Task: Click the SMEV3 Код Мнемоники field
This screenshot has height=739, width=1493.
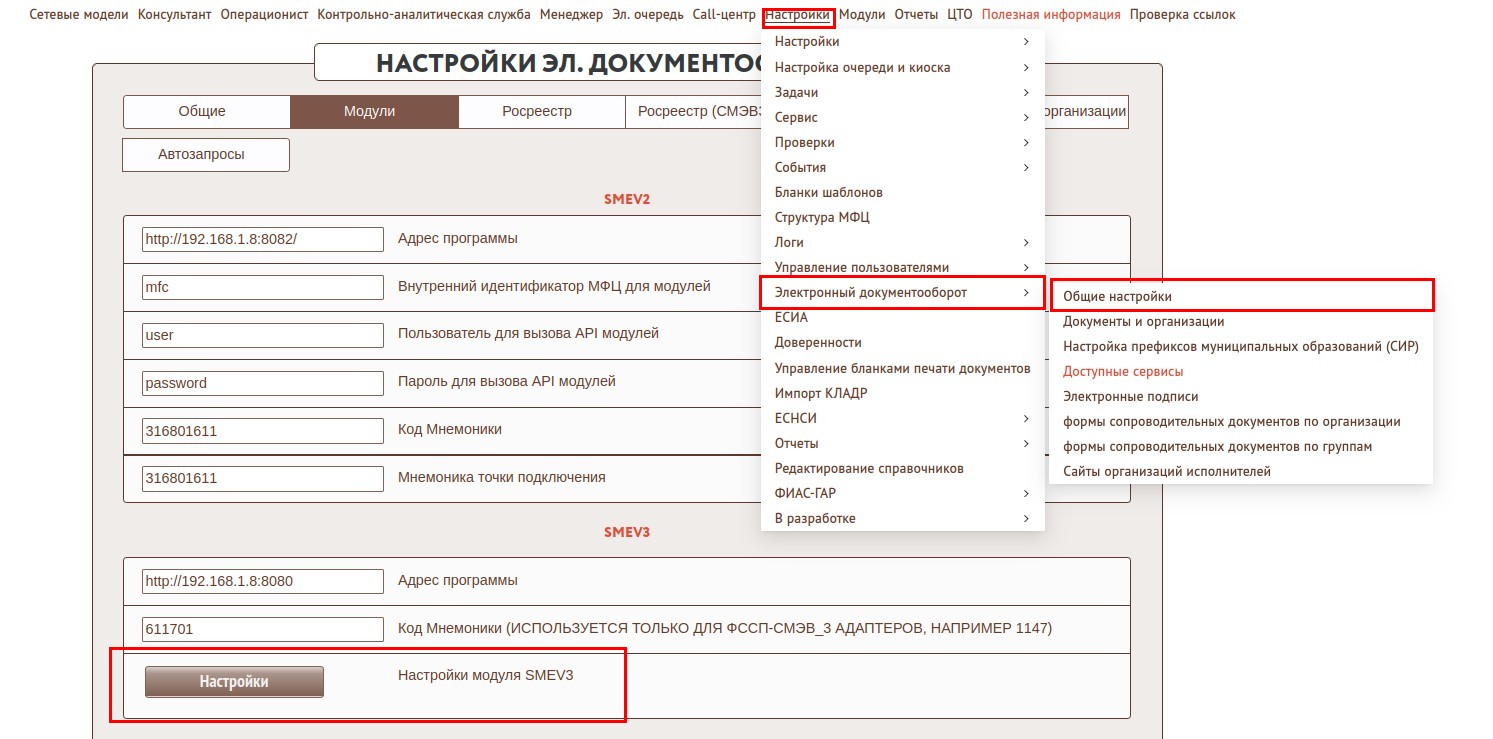Action: click(263, 629)
